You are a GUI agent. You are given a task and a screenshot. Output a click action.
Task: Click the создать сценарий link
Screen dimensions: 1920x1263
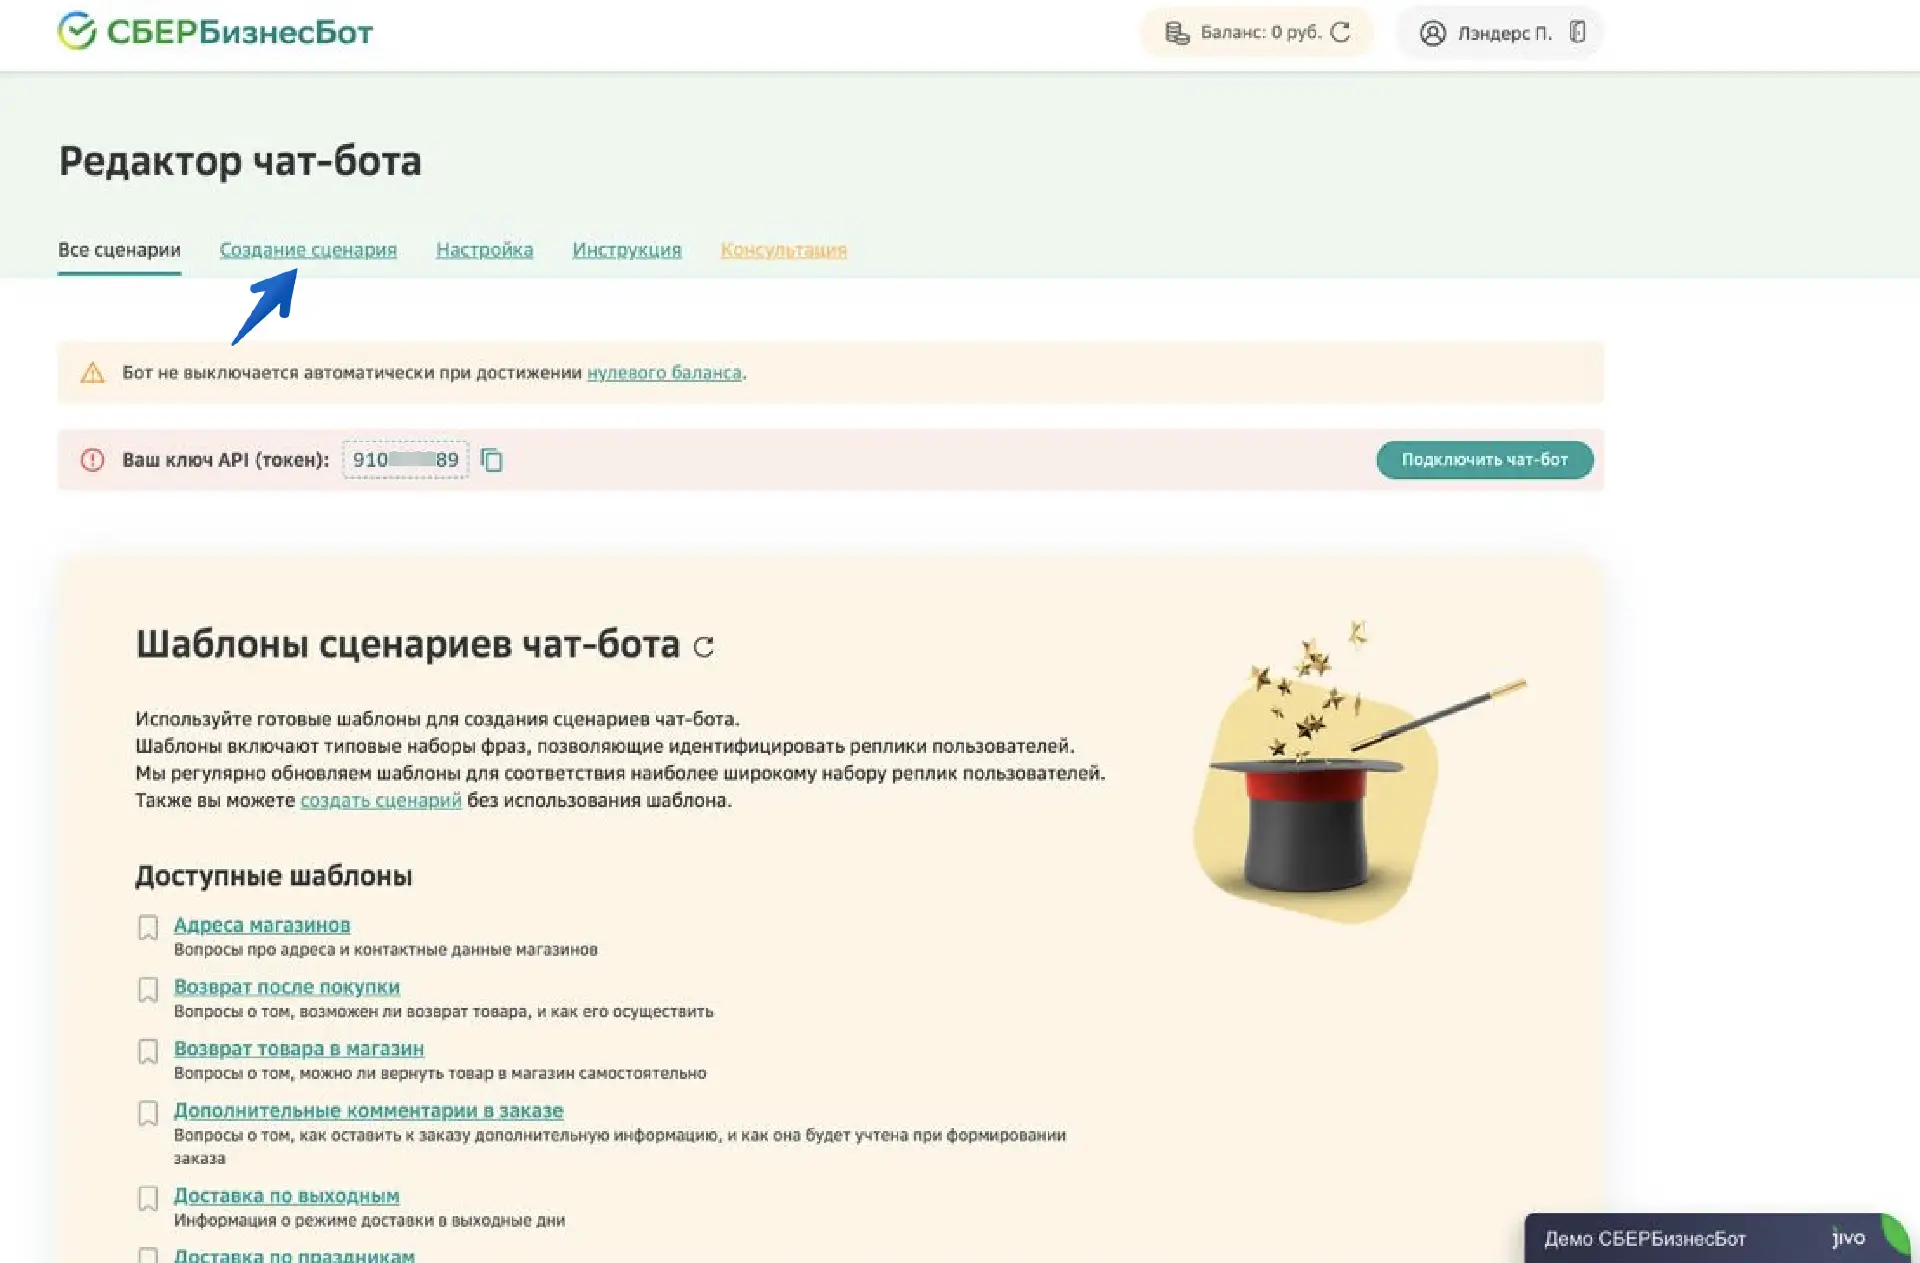[380, 800]
